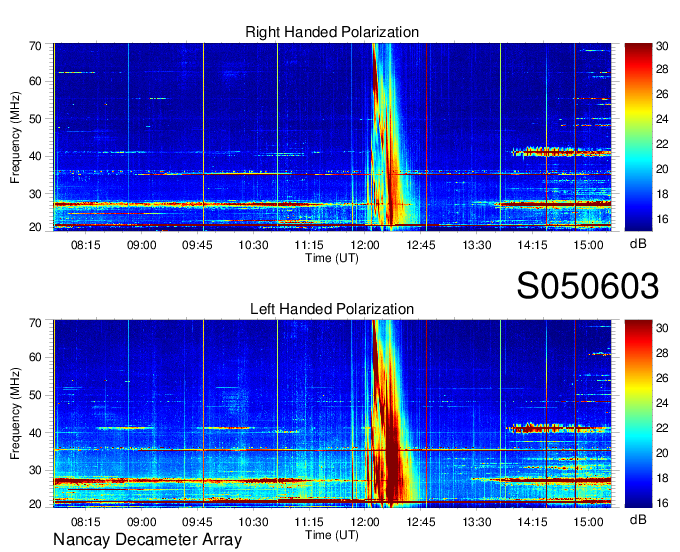This screenshot has height=552, width=680.
Task: Click the 50 MHz tick on right-handed plot
Action: click(x=35, y=119)
